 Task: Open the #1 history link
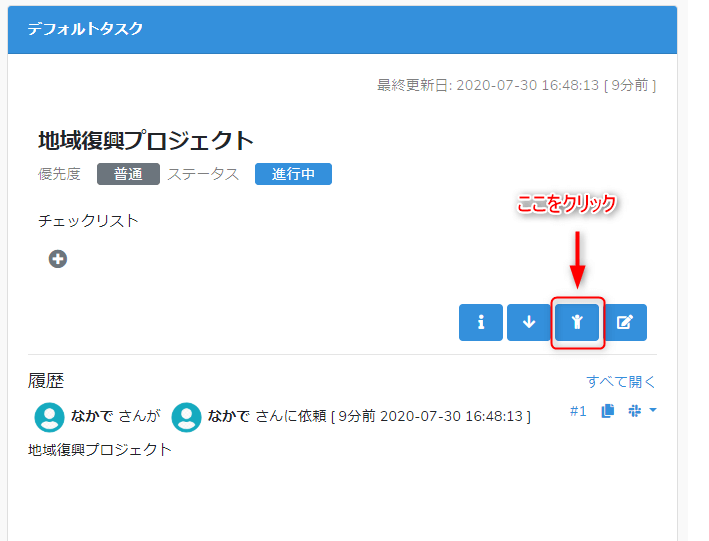click(578, 411)
